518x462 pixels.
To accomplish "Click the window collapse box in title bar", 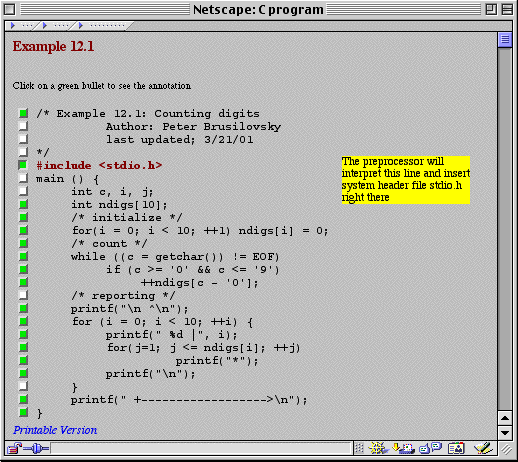I will pos(507,9).
